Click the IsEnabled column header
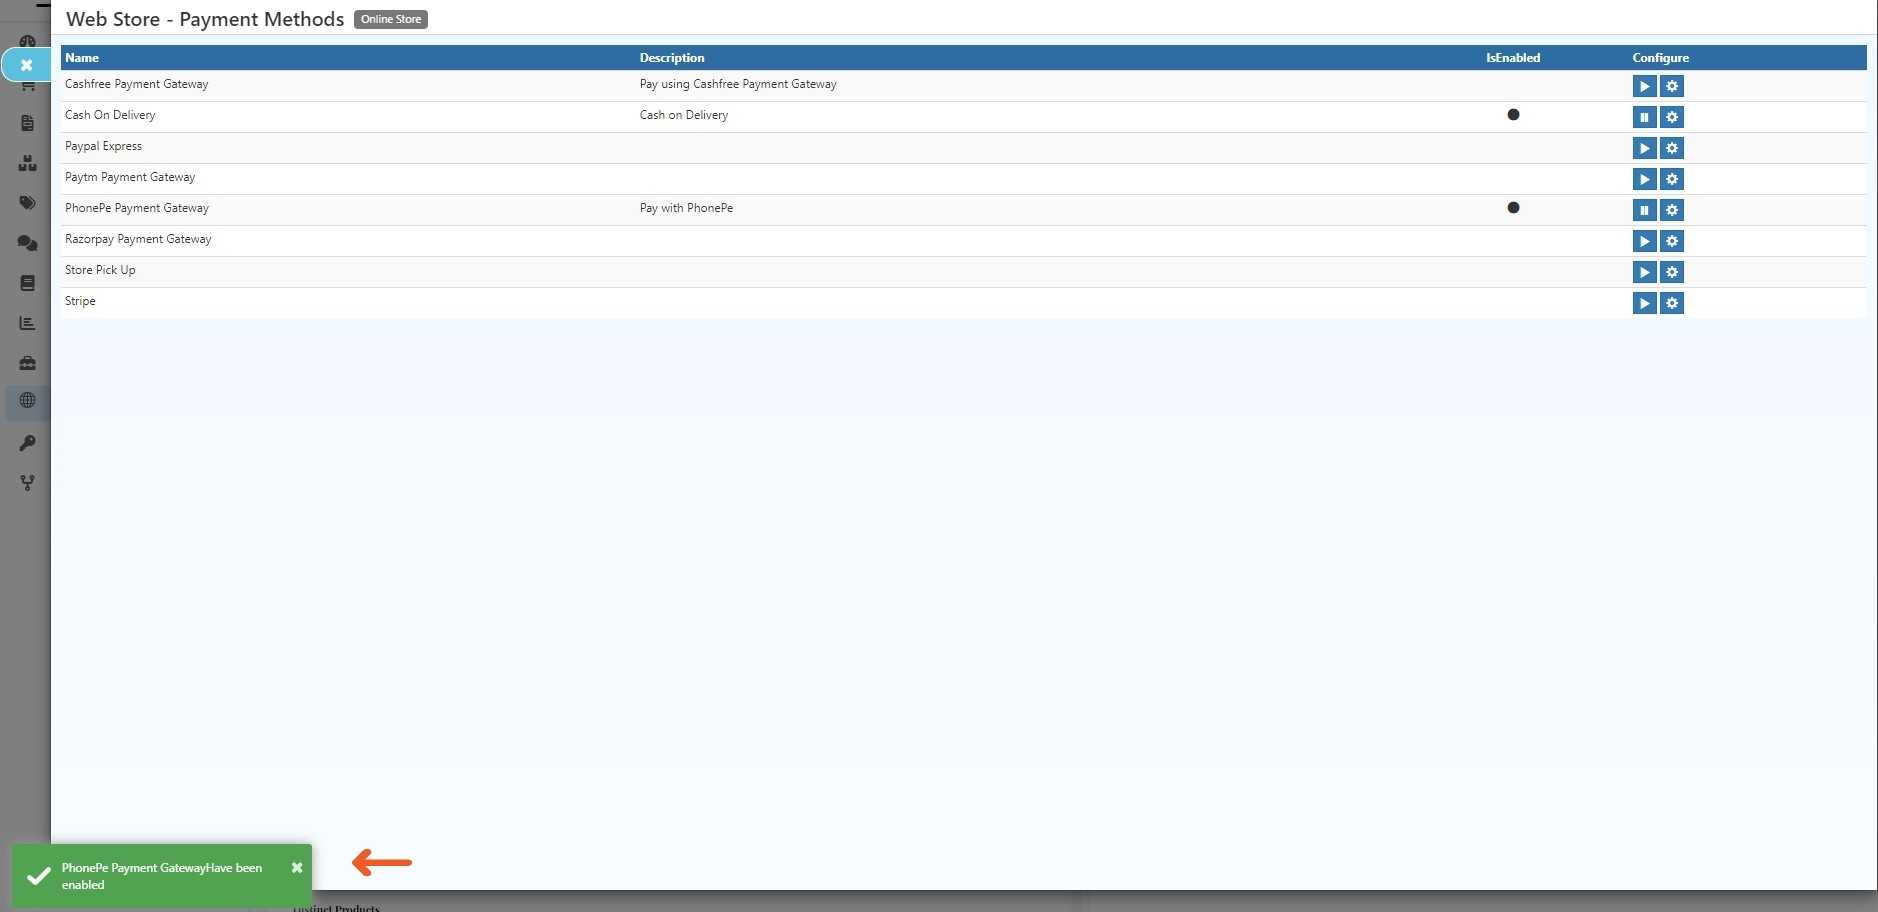1878x912 pixels. point(1512,58)
